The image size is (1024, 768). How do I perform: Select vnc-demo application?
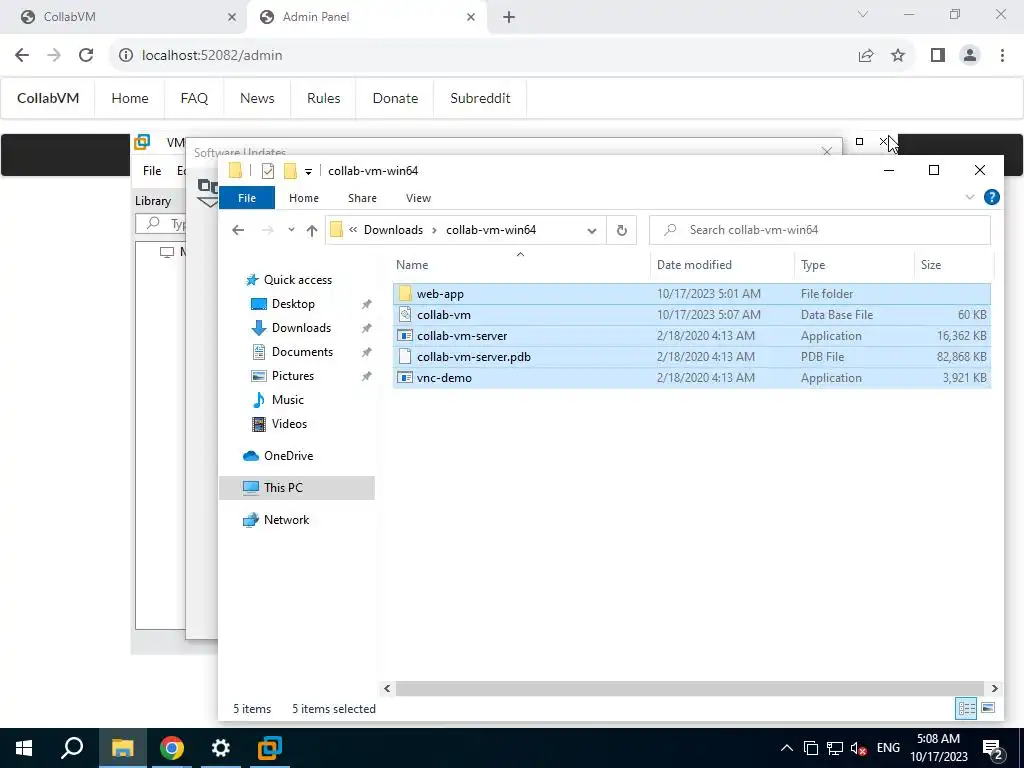pos(692,377)
